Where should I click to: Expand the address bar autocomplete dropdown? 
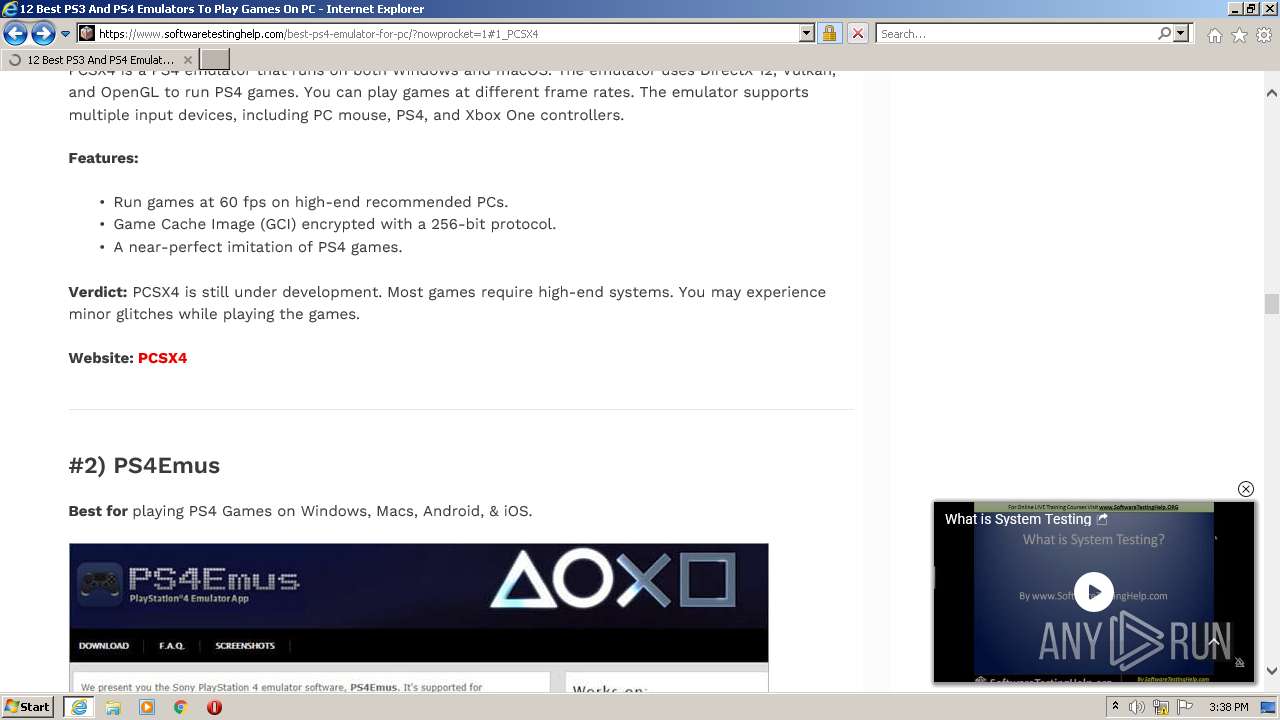click(807, 33)
